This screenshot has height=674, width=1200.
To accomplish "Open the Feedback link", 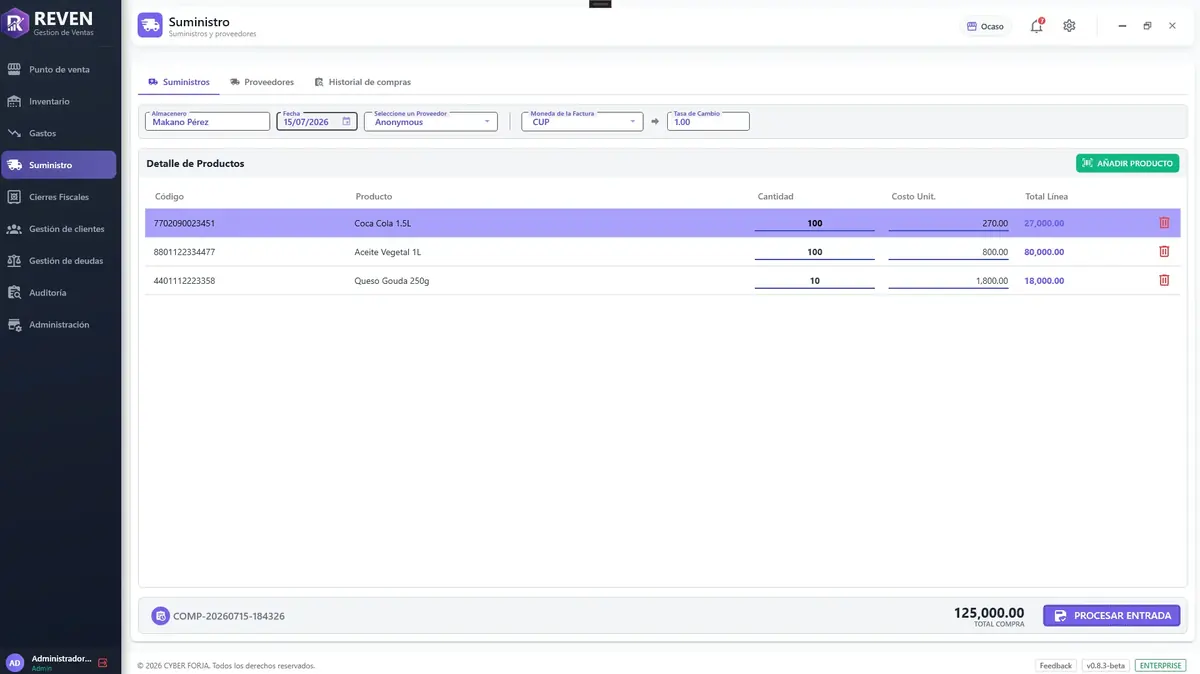I will [1055, 665].
